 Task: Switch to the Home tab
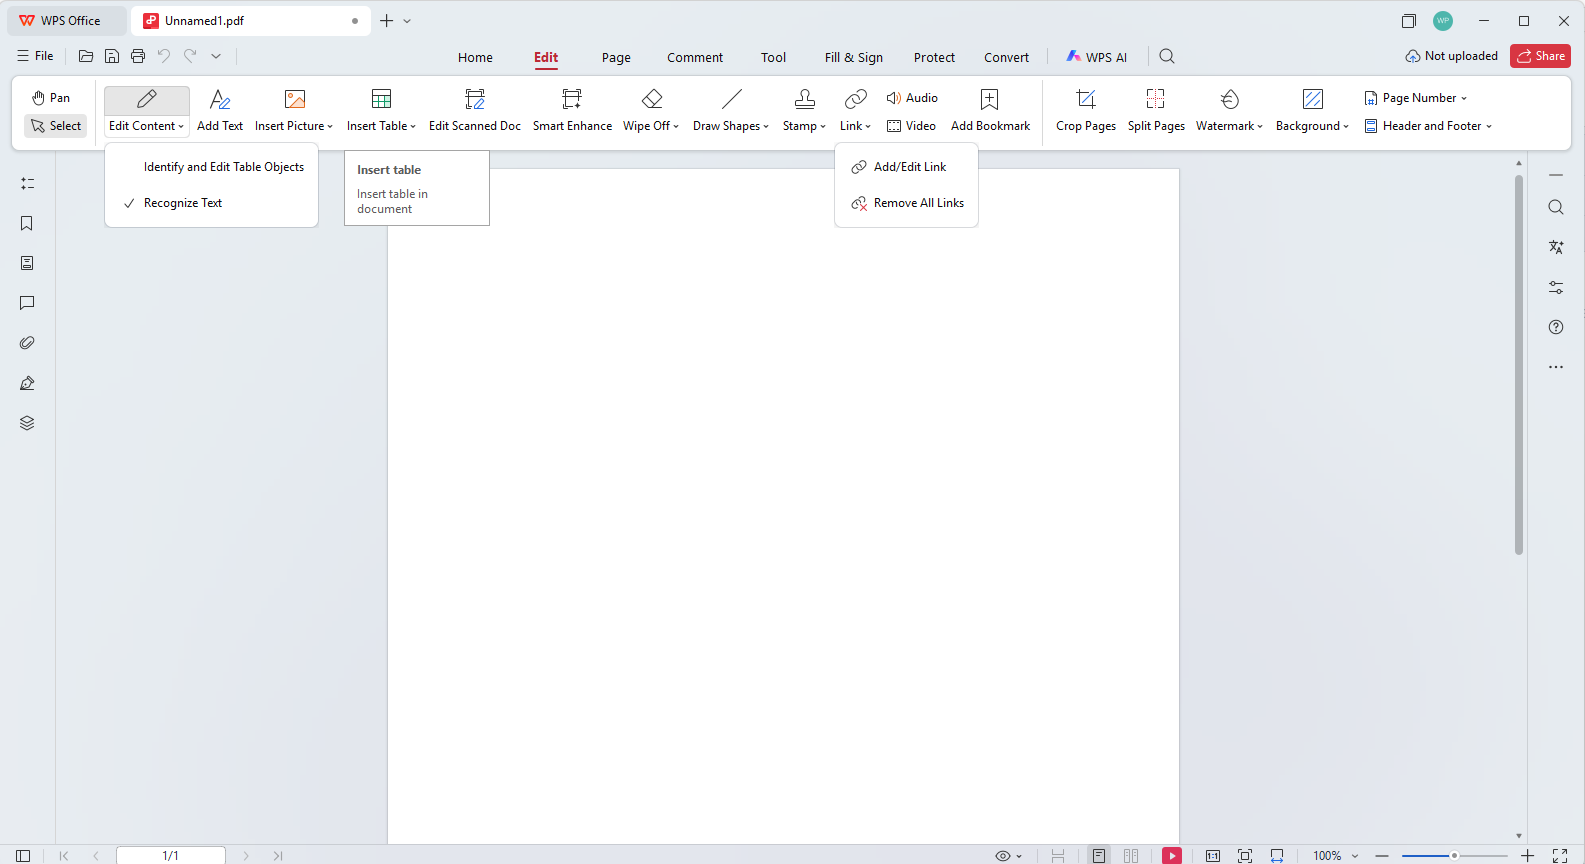(x=475, y=58)
